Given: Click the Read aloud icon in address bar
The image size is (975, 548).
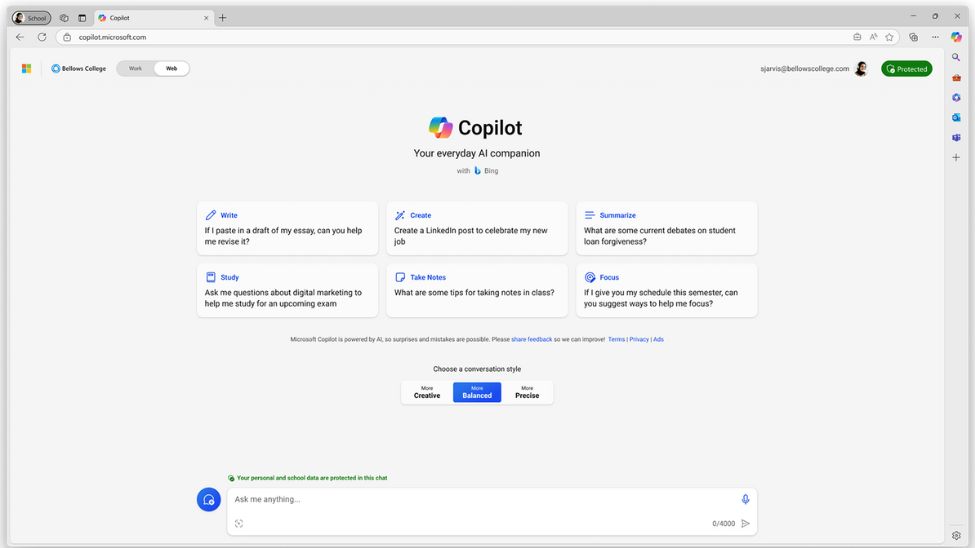Looking at the screenshot, I should pos(873,37).
